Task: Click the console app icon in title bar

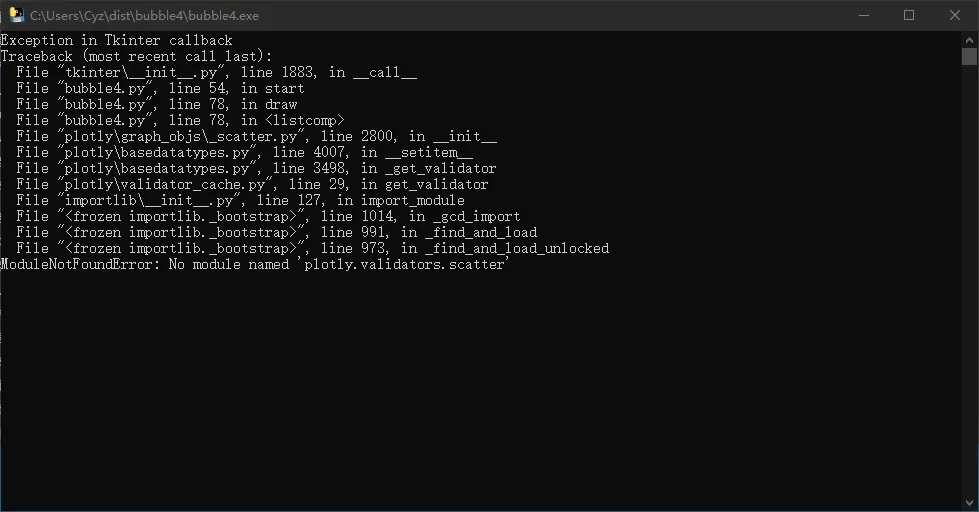Action: pyautogui.click(x=16, y=15)
